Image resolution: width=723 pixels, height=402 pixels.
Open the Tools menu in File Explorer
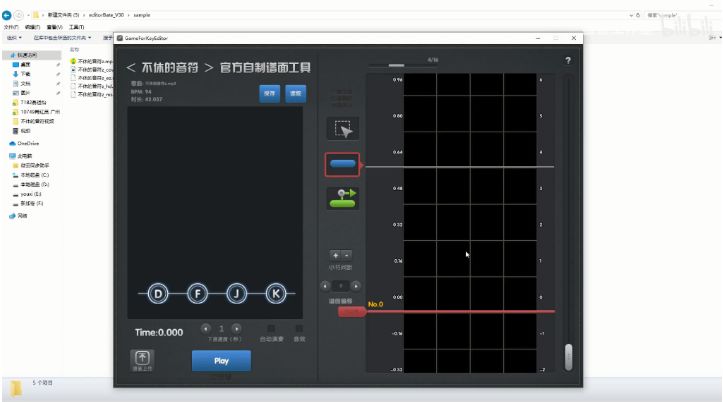pyautogui.click(x=77, y=27)
